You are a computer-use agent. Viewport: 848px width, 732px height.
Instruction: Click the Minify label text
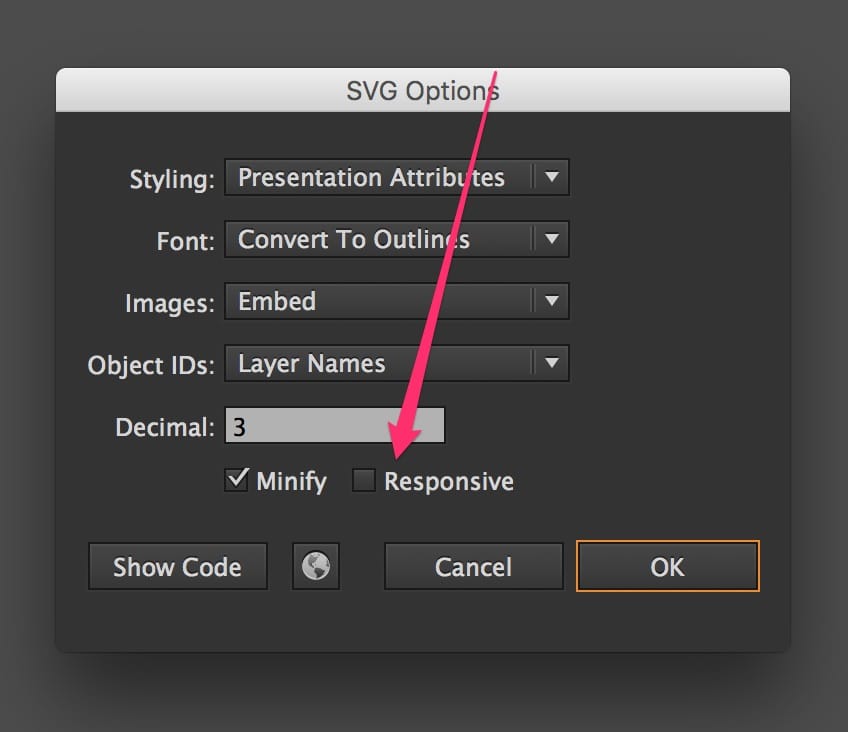[x=291, y=482]
